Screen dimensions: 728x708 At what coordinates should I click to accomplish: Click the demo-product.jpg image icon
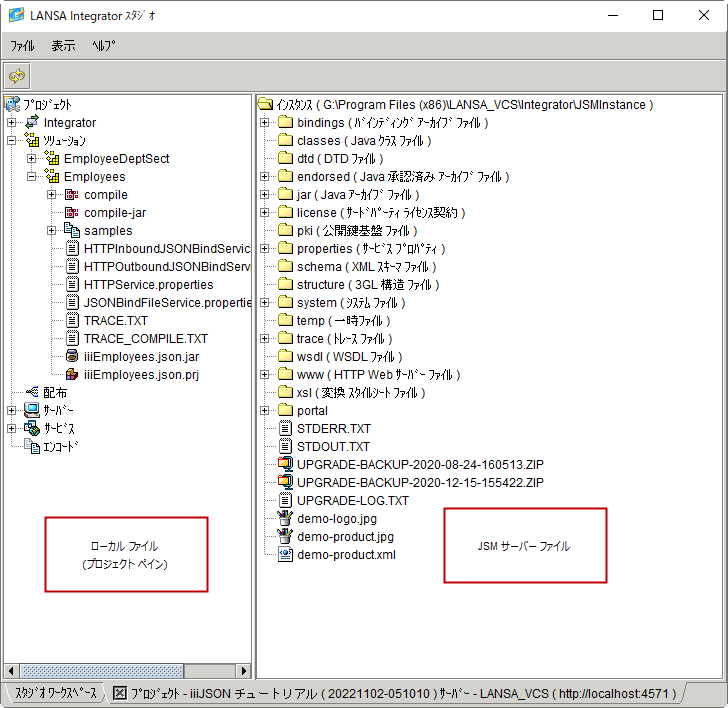(285, 536)
